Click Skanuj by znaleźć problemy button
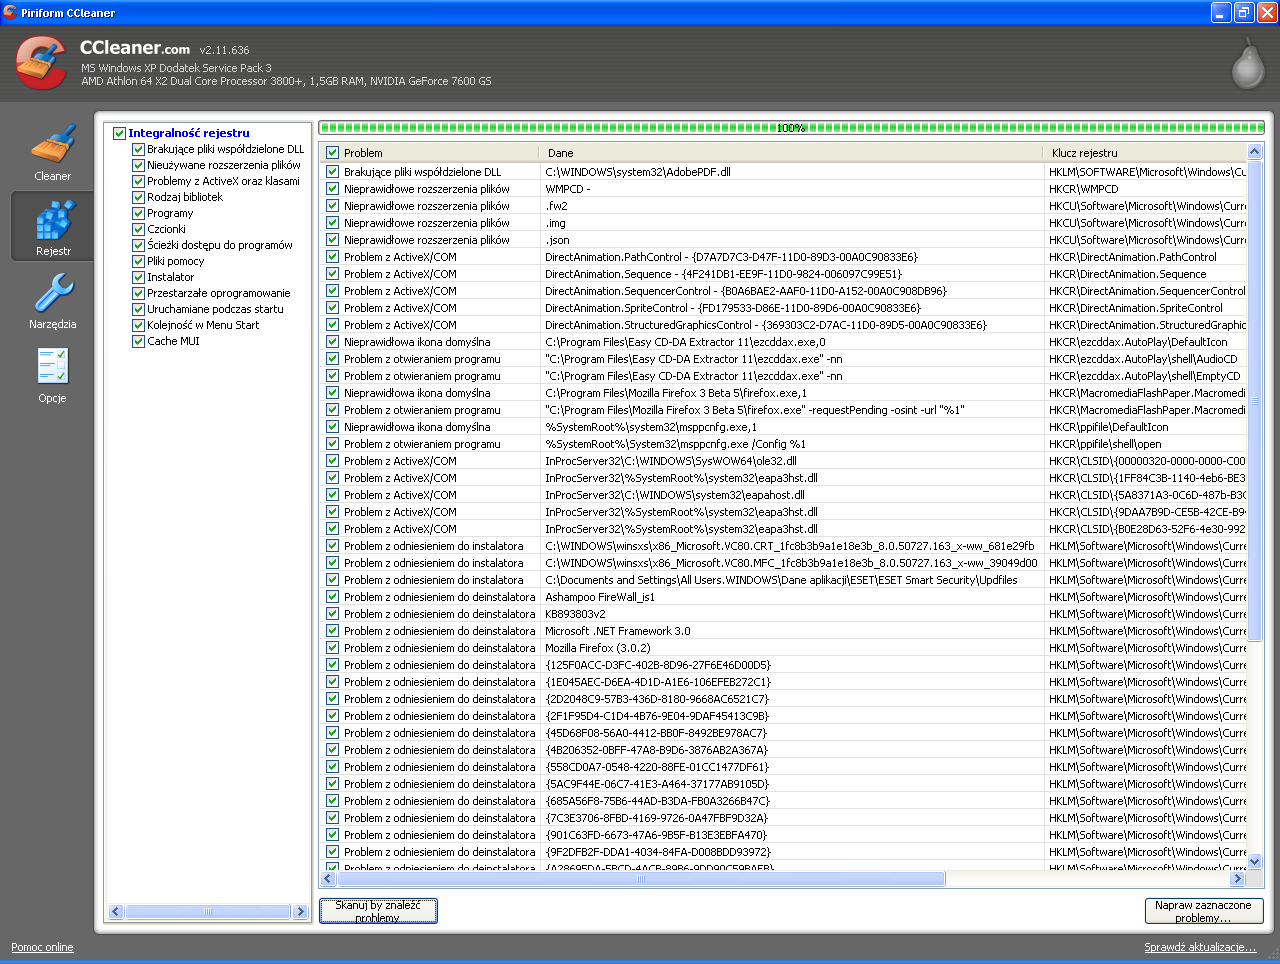Screen dimensions: 1280x964 378,911
